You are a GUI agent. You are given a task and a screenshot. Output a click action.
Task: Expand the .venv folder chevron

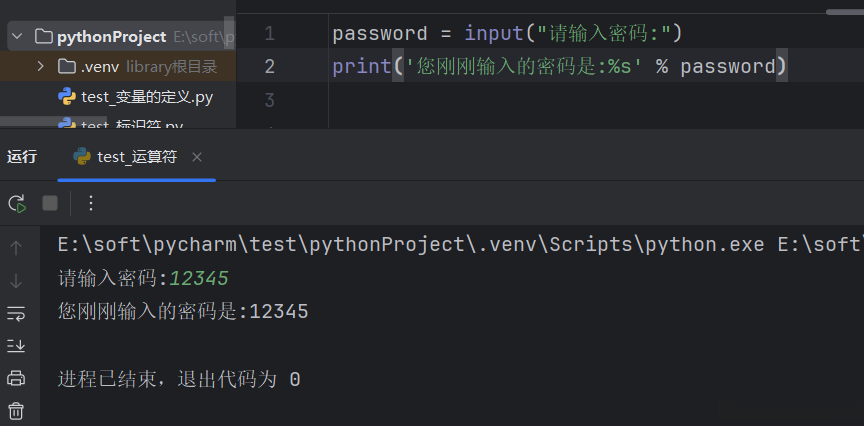point(40,67)
